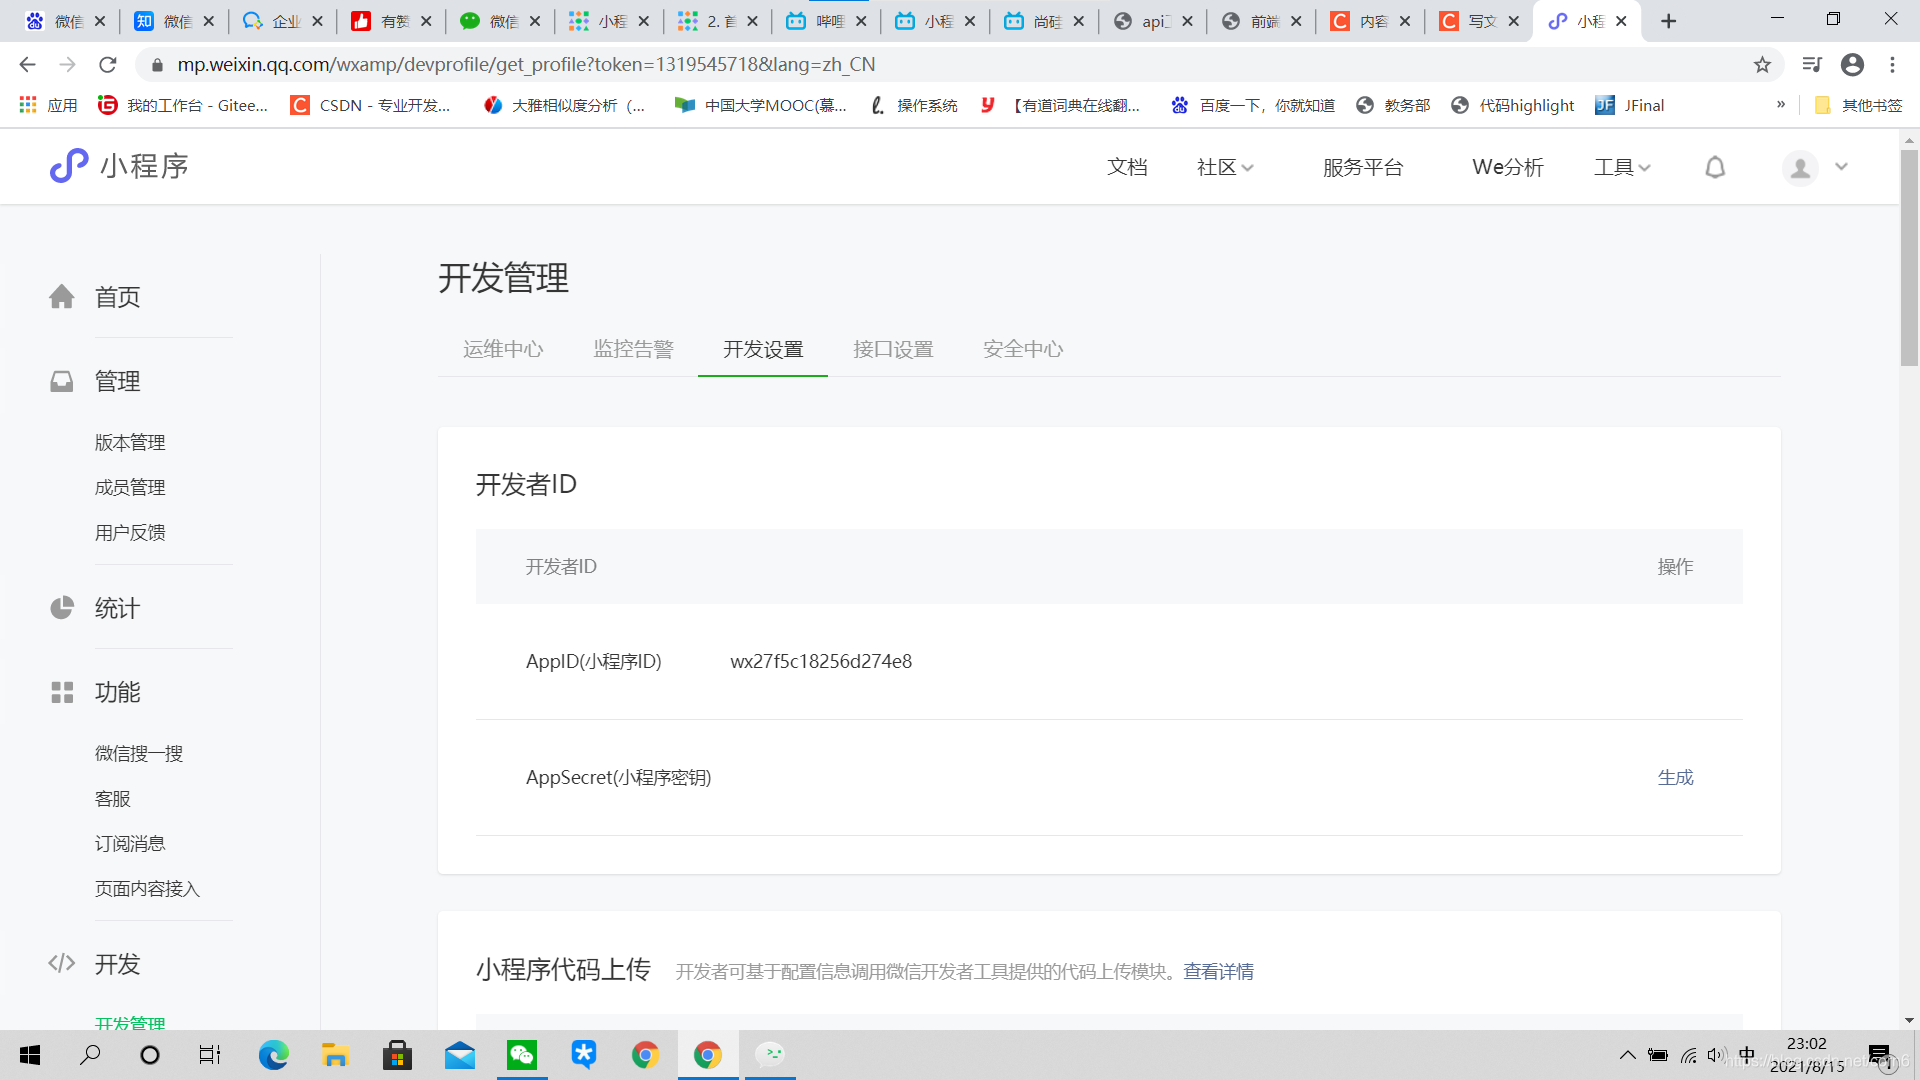Switch to the 知乎 browser tab
The image size is (1920, 1080).
tap(173, 21)
